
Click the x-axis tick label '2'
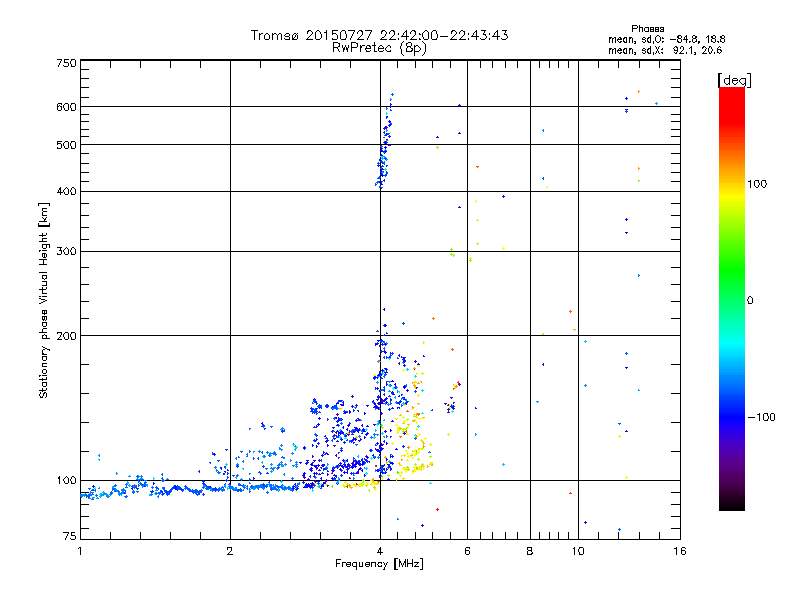point(230,551)
